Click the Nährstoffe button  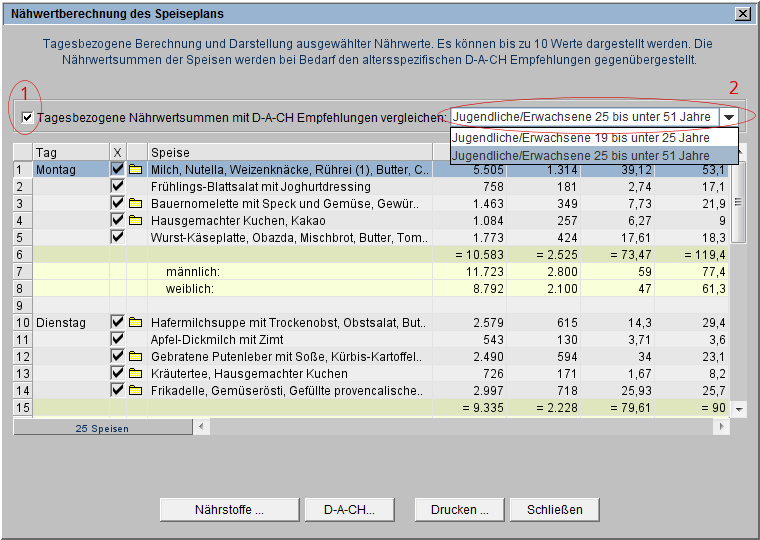[229, 509]
